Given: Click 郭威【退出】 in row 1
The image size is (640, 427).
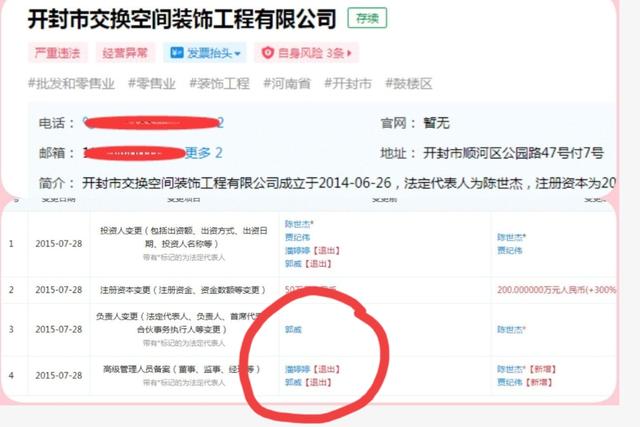Looking at the screenshot, I should tap(308, 264).
